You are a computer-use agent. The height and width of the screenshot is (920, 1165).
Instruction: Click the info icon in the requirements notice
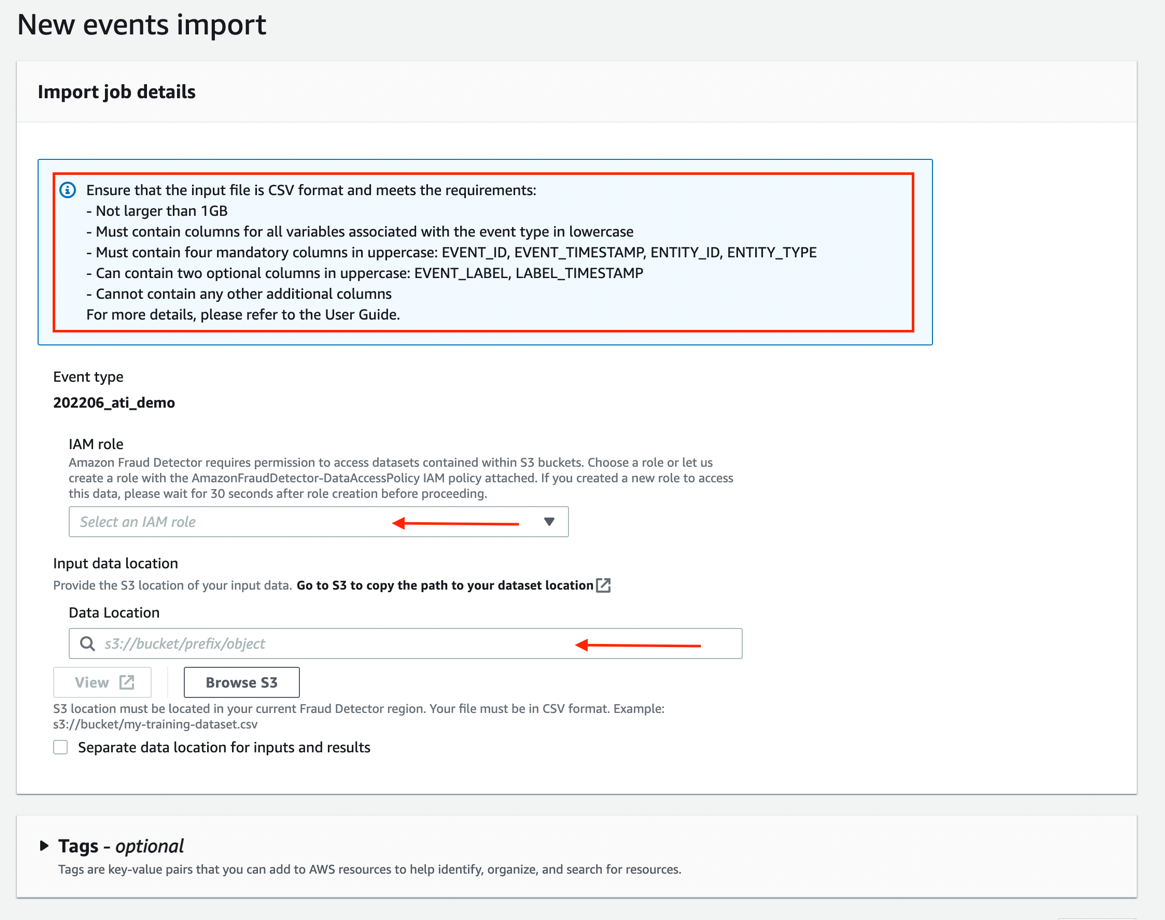pos(68,190)
